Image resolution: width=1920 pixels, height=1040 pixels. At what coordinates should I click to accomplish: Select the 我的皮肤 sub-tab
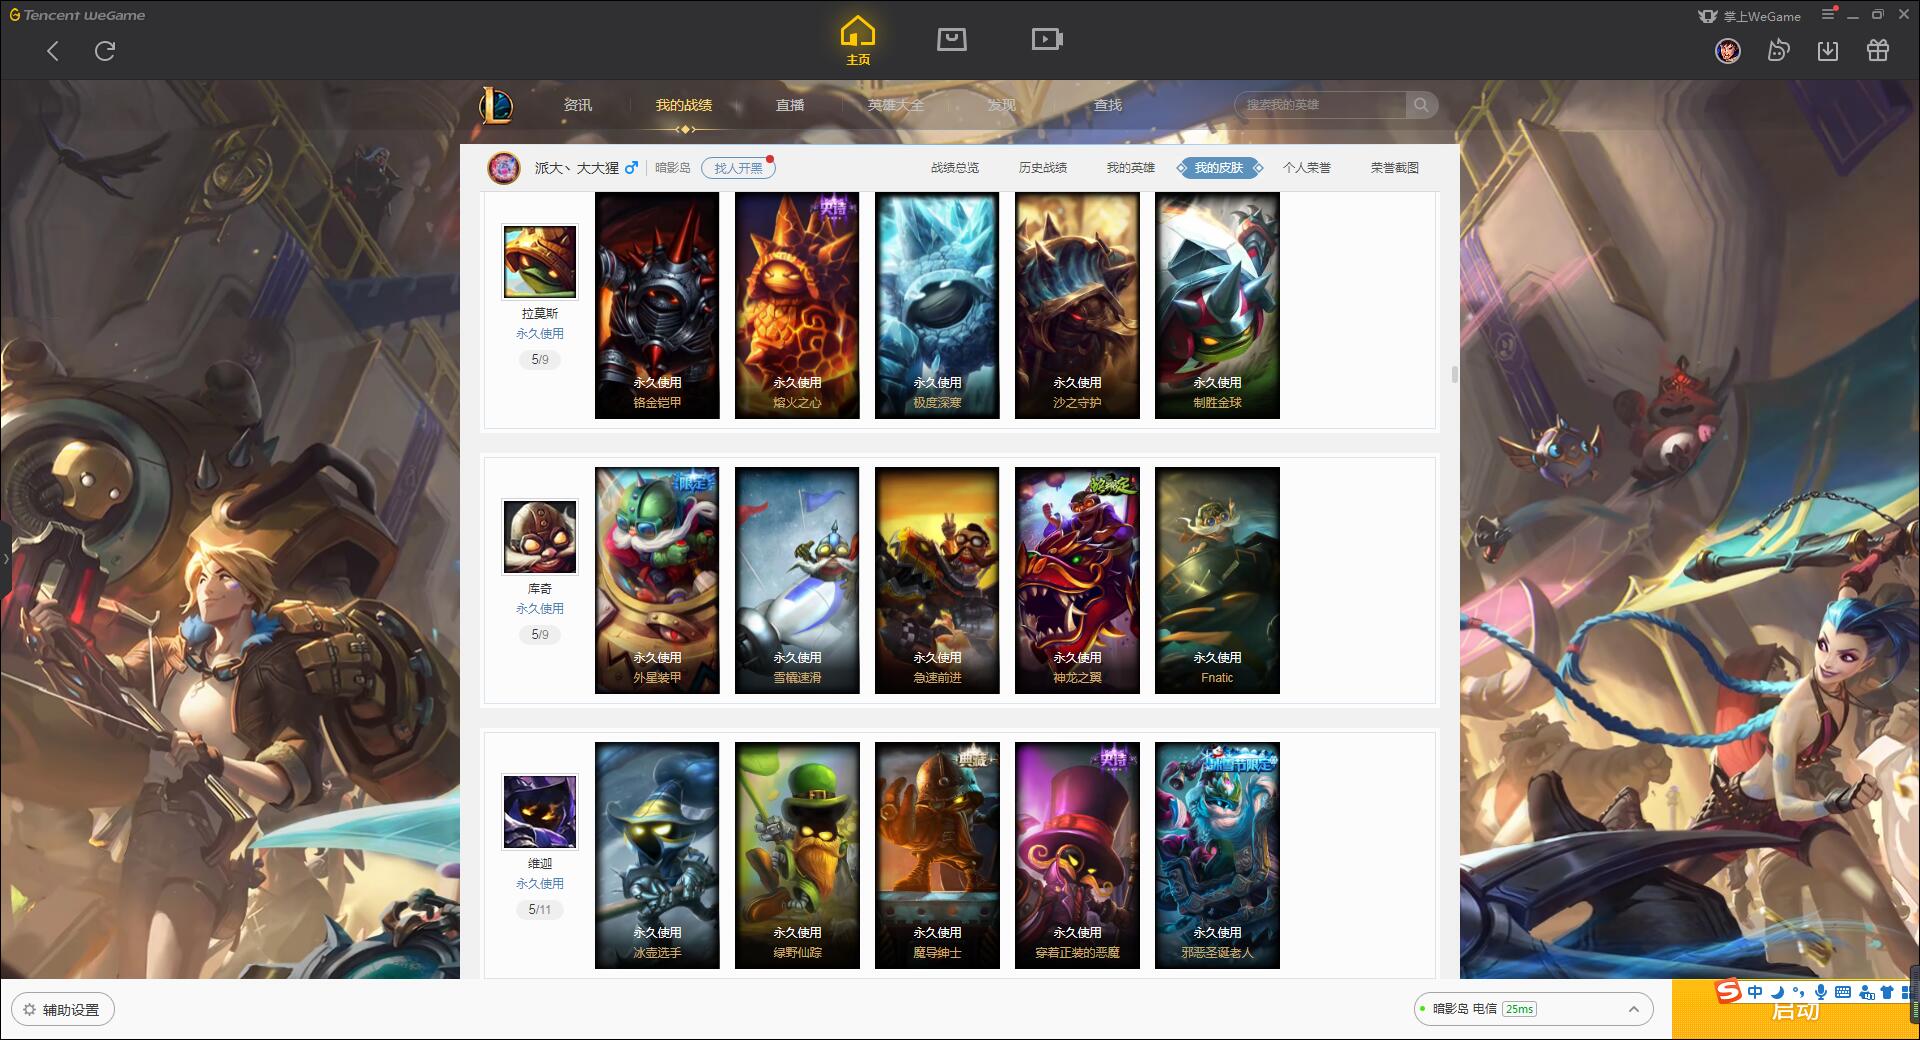tap(1219, 168)
